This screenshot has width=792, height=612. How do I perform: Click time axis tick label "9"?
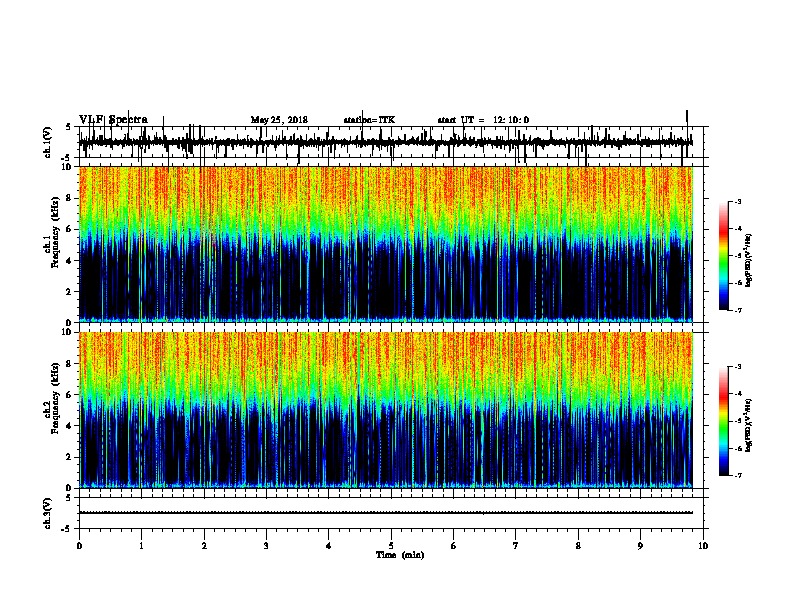(640, 546)
